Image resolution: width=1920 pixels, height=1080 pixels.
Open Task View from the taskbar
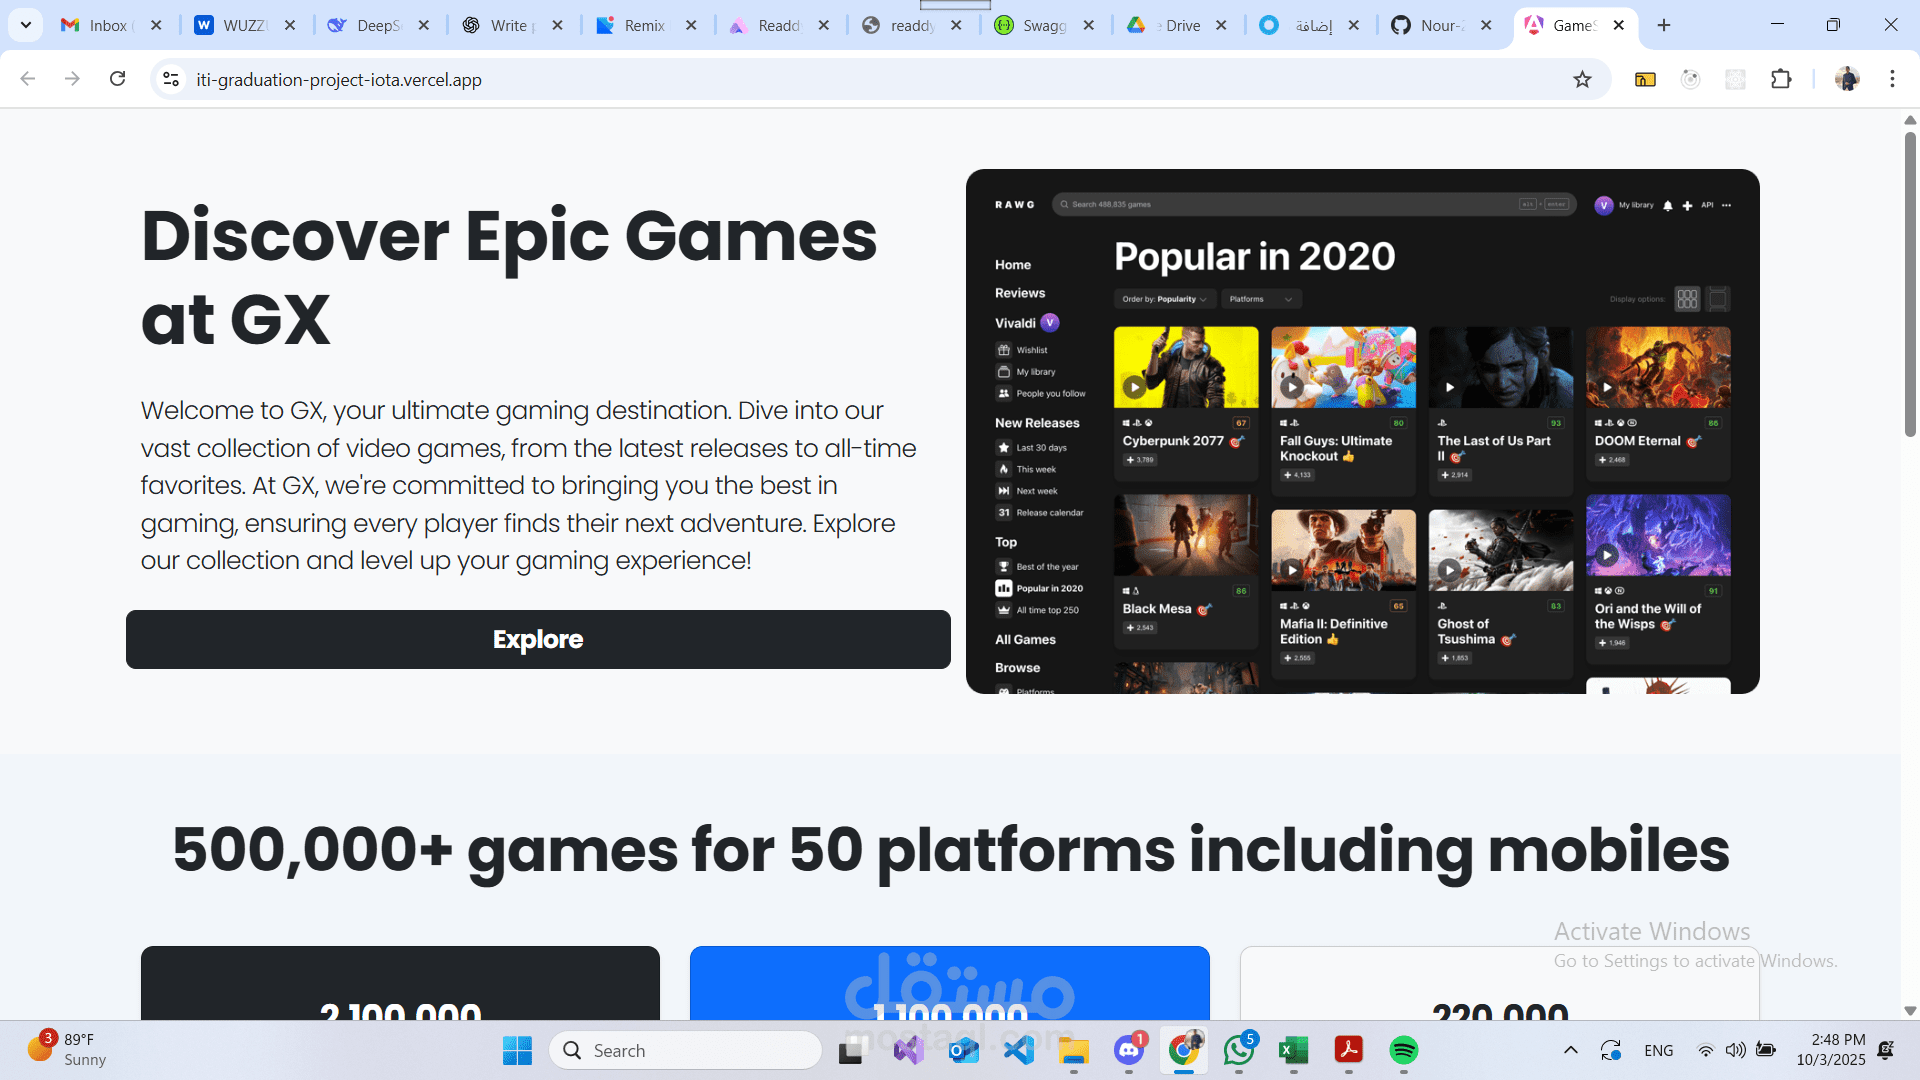point(851,1050)
